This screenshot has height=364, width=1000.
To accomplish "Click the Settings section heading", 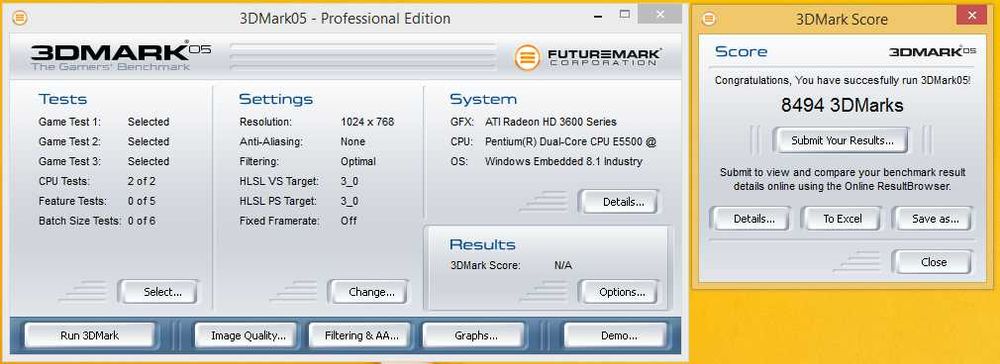I will 276,99.
